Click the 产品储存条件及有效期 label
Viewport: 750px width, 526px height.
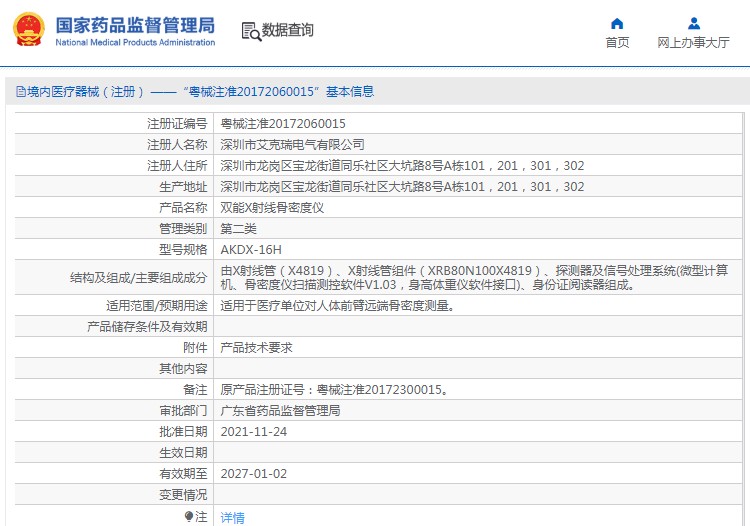point(147,327)
